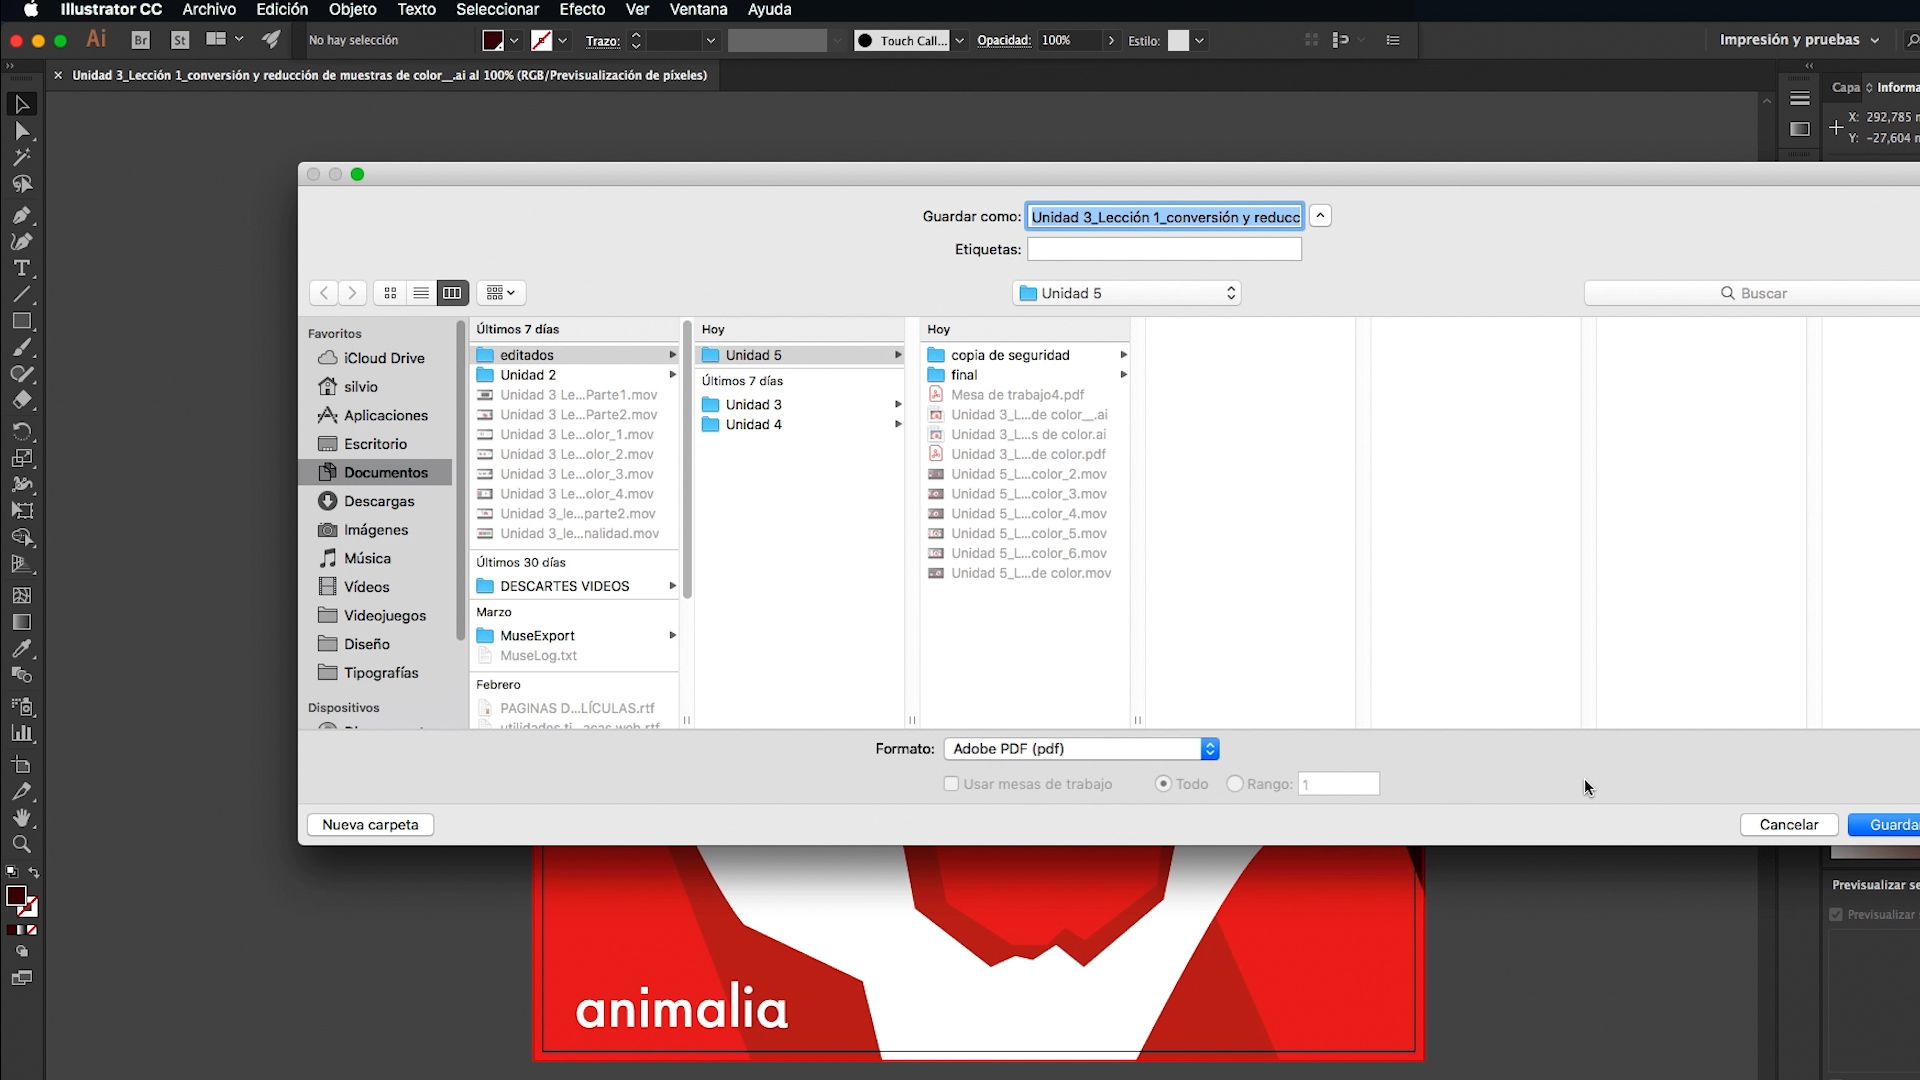Open the Objeto menu
The image size is (1920, 1080).
352,10
